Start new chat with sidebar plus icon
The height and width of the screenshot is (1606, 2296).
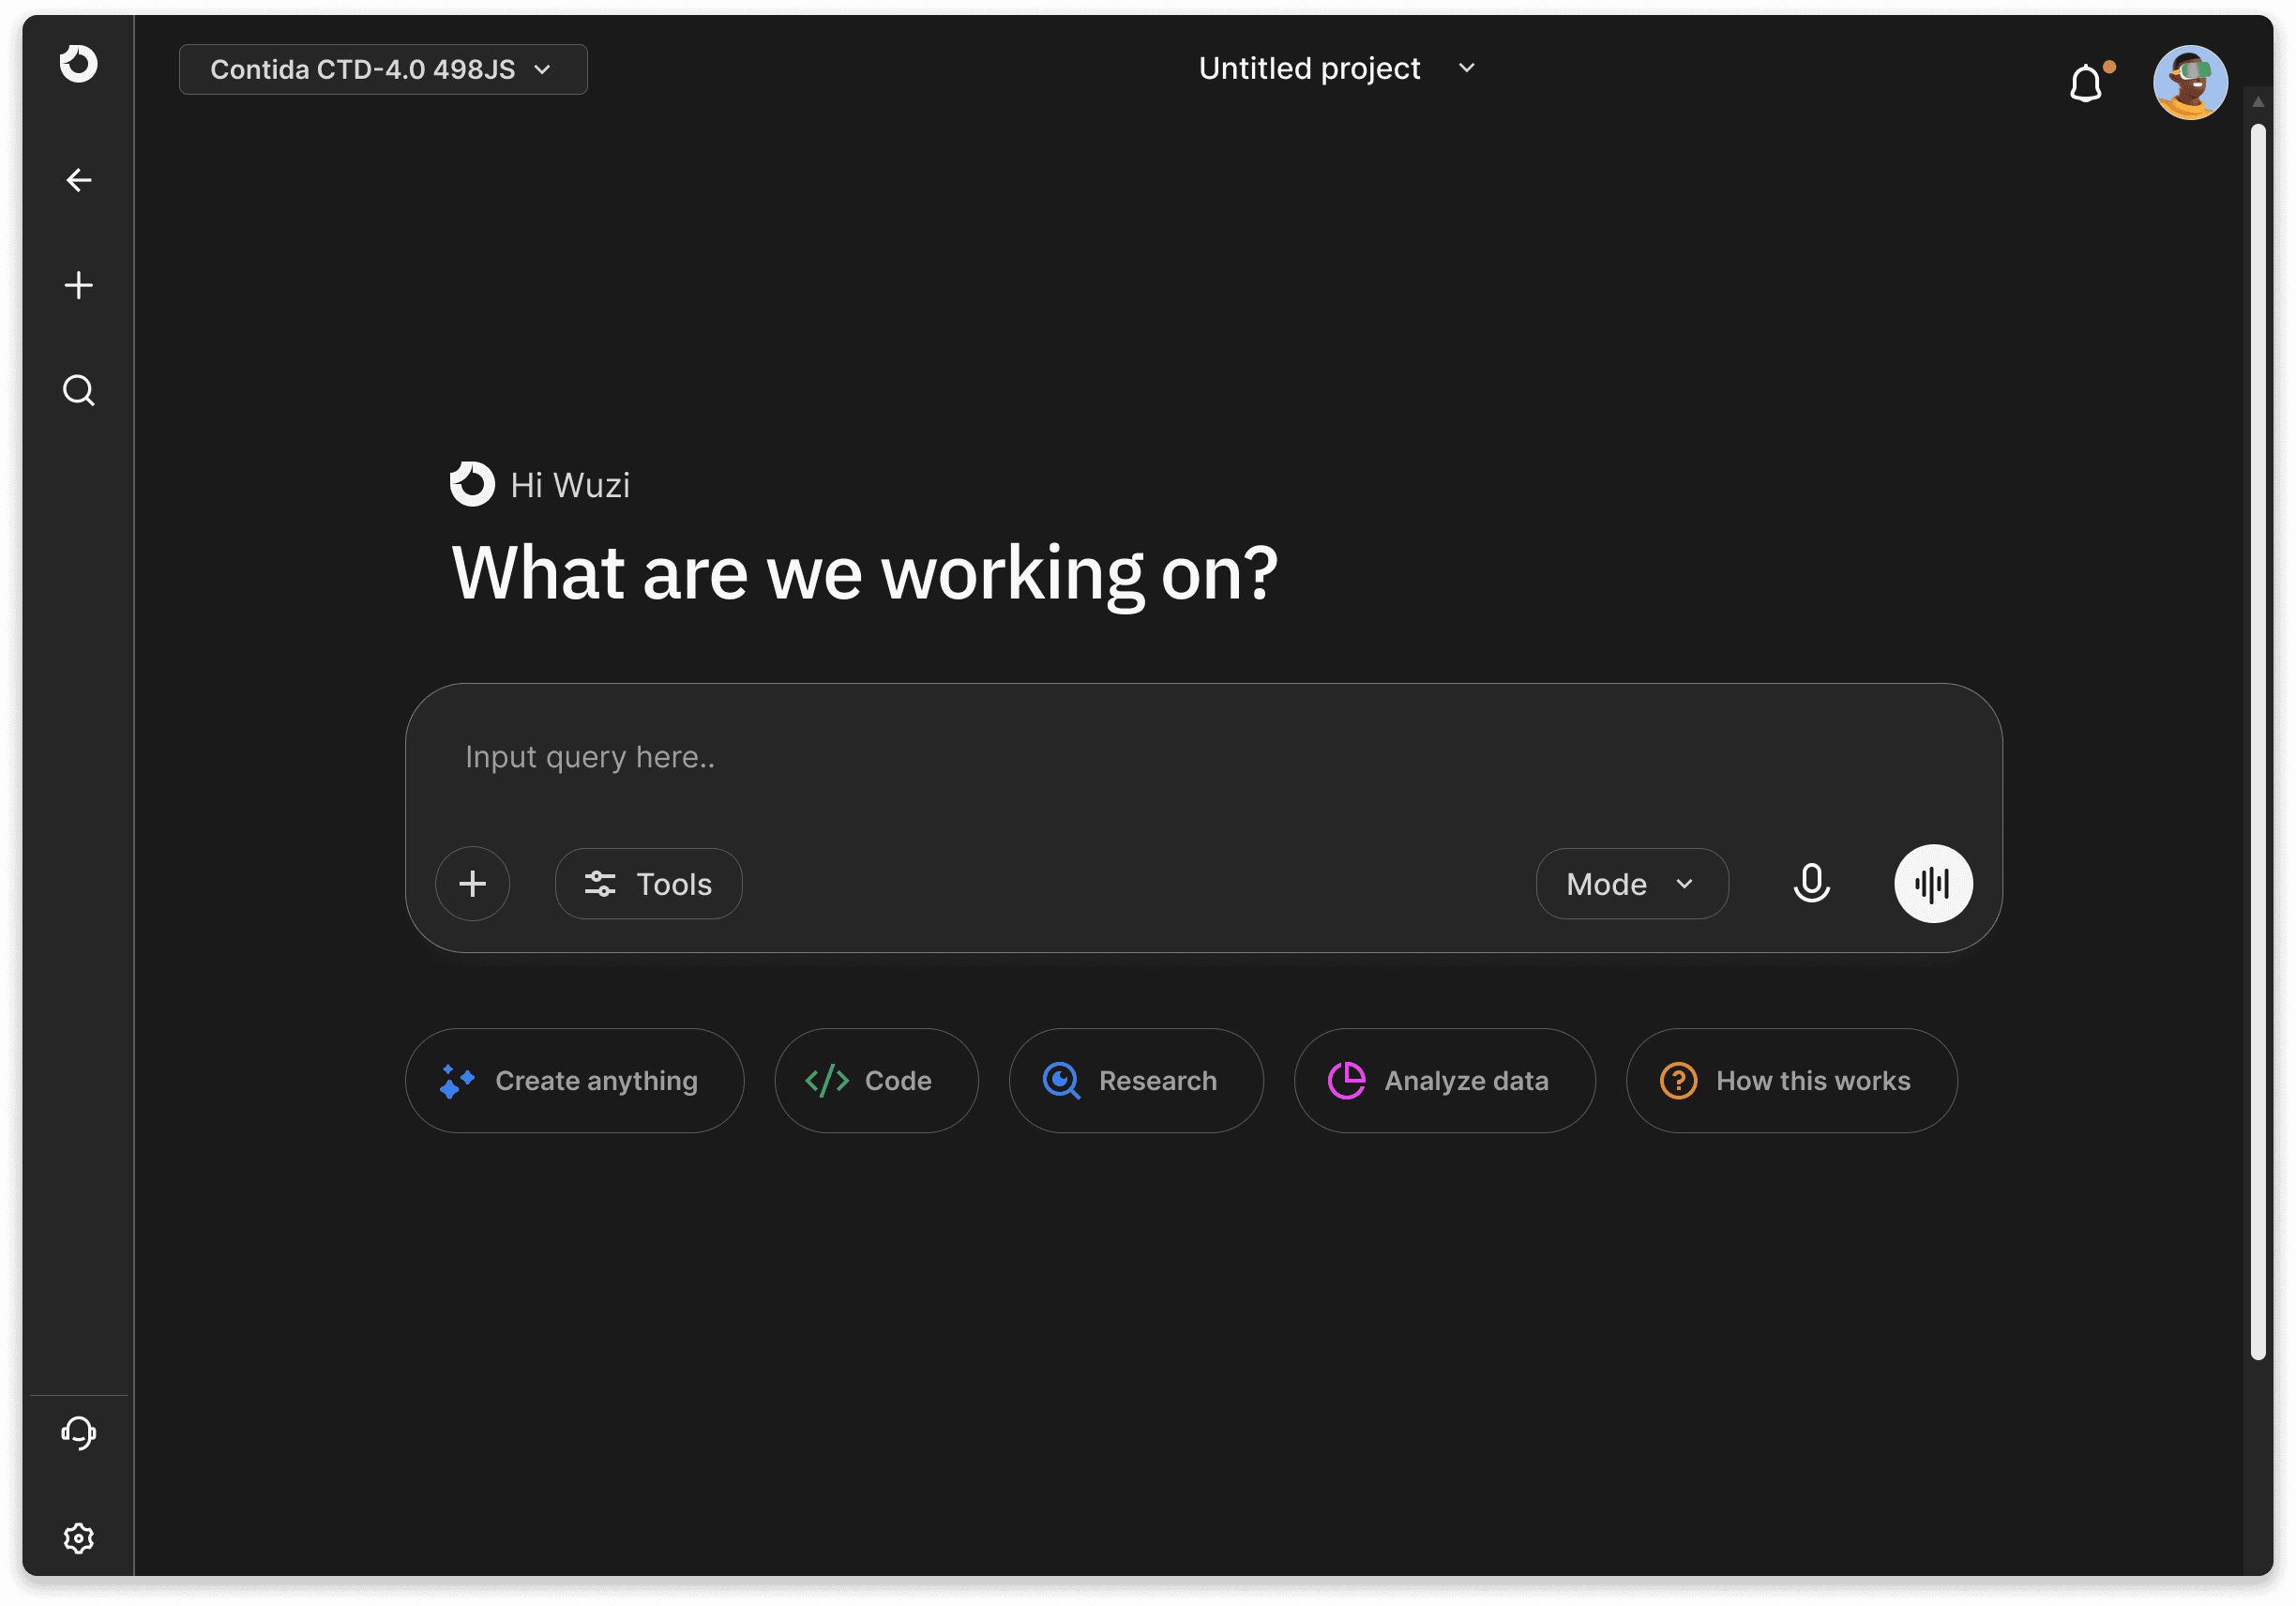coord(78,285)
